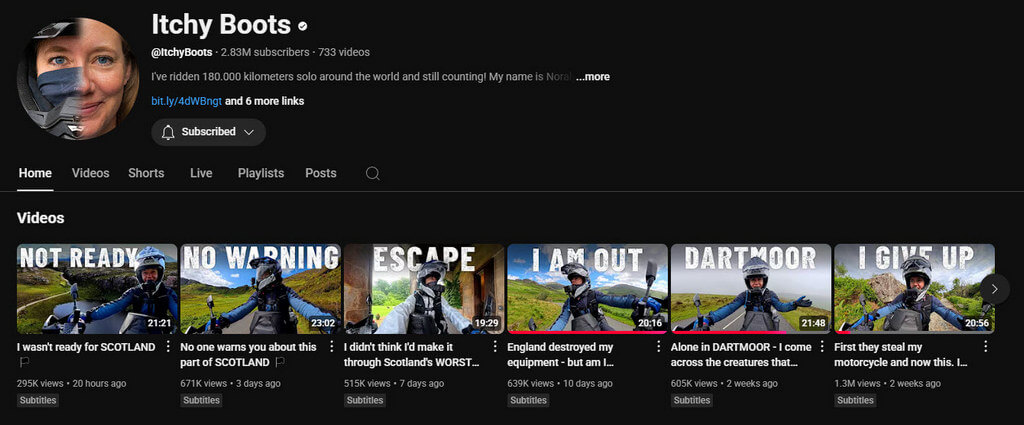Play the 'I GIVE UP' video thumbnail
Screen dimensions: 1024x425
(x=915, y=289)
